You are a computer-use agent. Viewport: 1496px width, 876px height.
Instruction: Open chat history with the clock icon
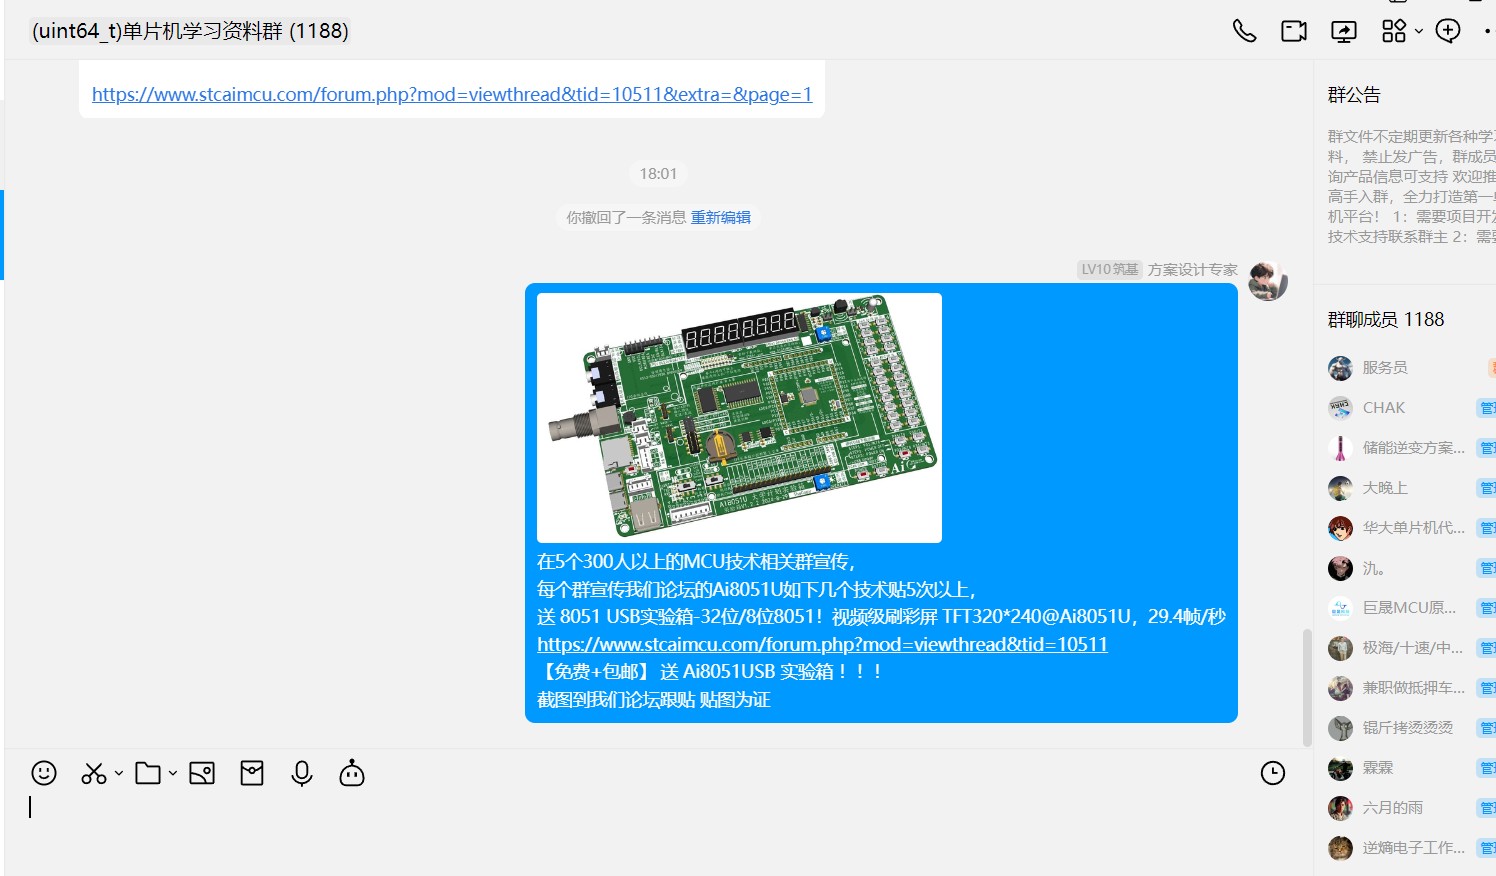[1273, 773]
